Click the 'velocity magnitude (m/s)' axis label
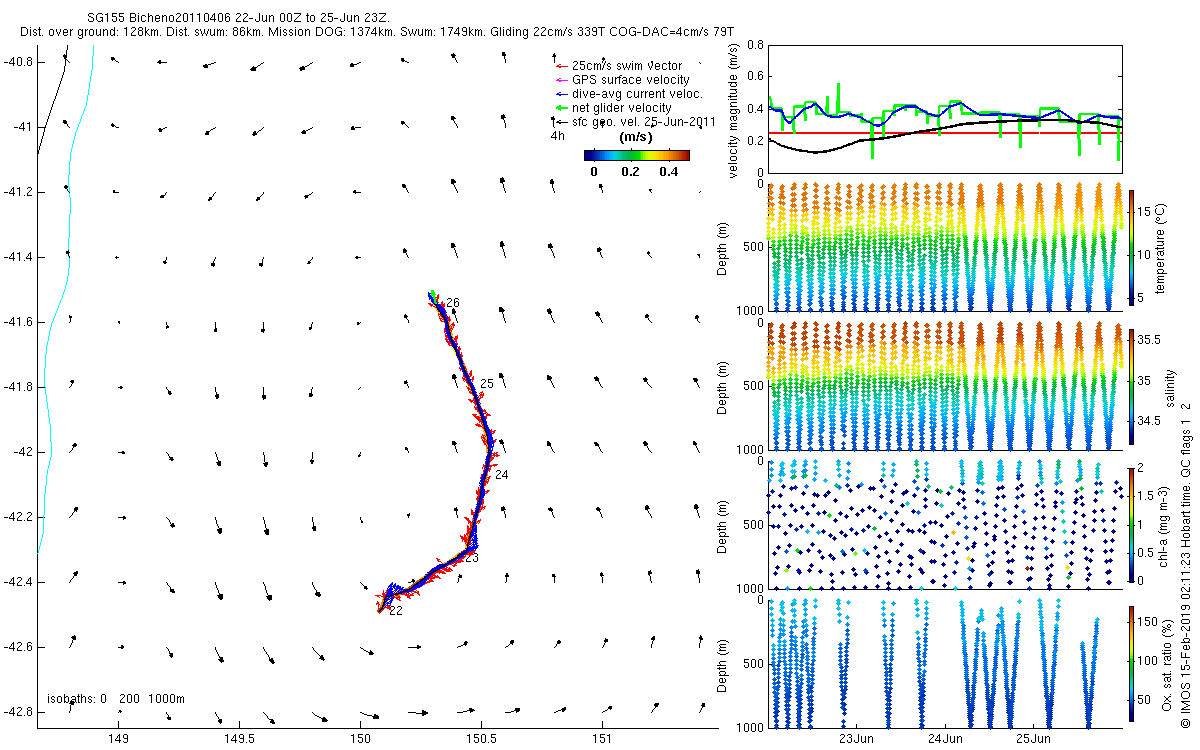1200x750 pixels. tap(735, 111)
